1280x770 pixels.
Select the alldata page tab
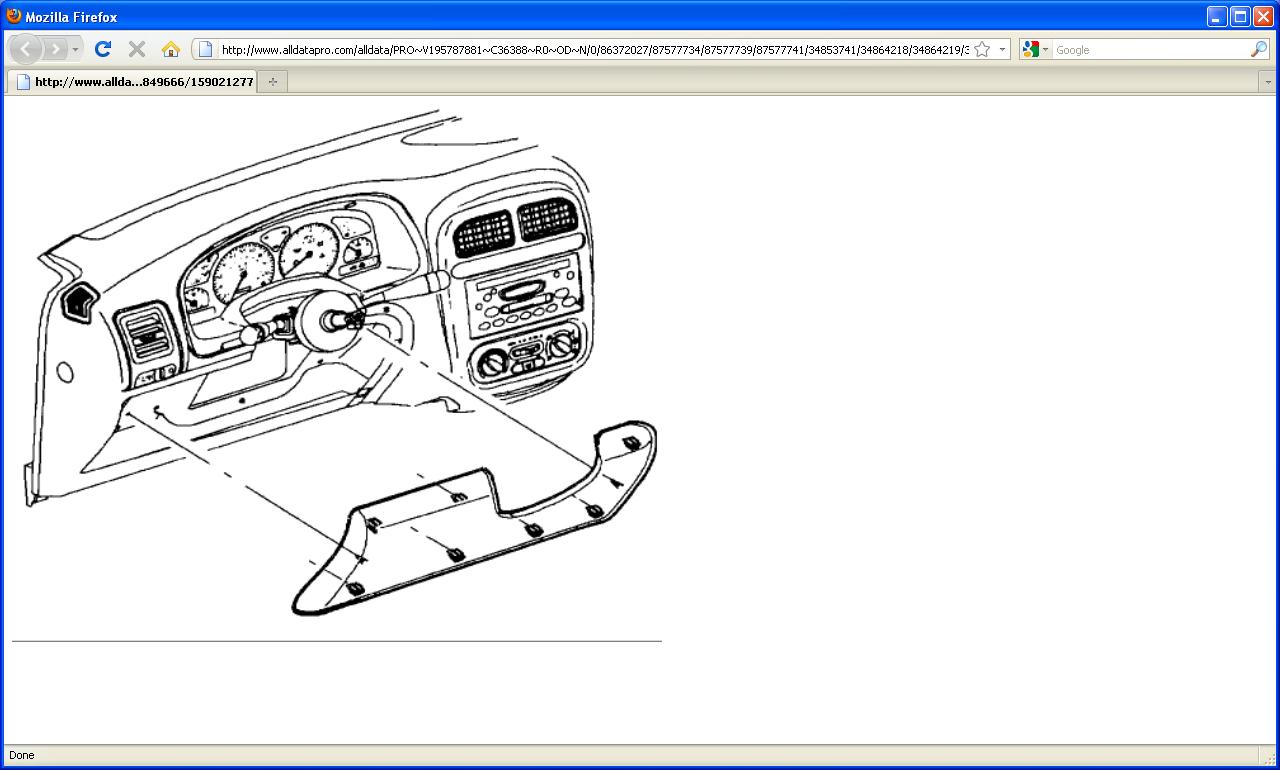(133, 82)
